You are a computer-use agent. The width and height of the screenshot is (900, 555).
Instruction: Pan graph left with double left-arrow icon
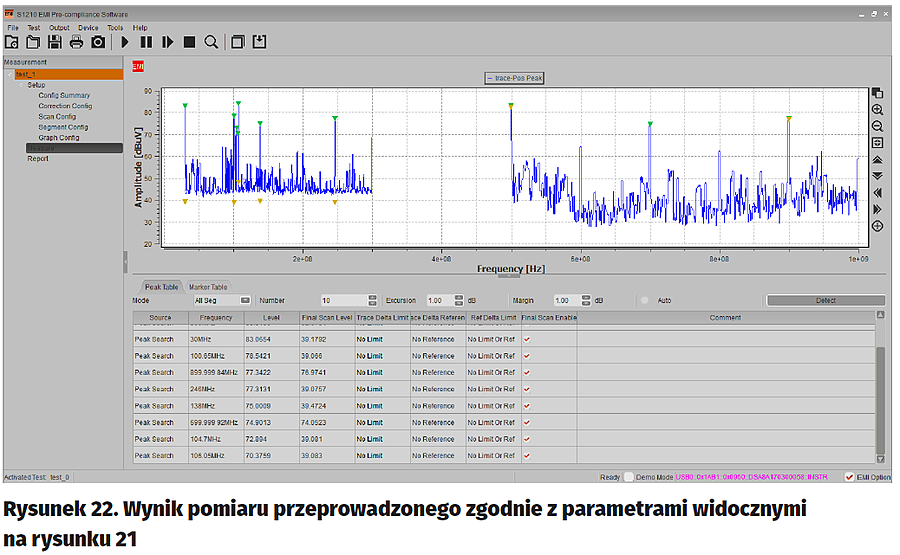[877, 192]
